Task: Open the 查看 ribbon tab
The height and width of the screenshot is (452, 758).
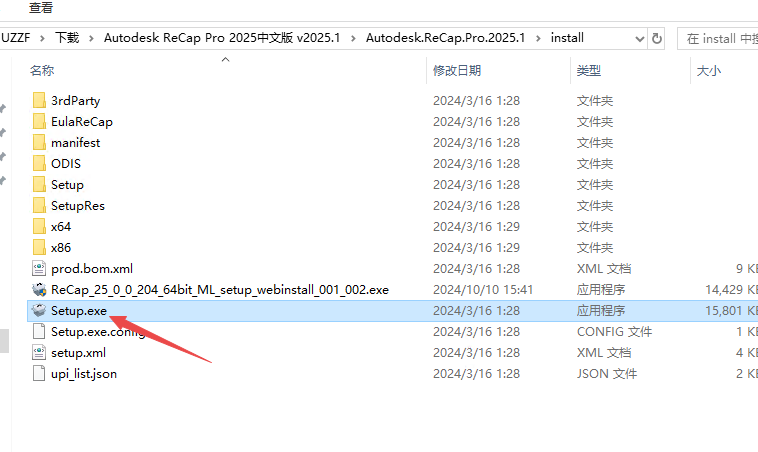Action: tap(41, 8)
